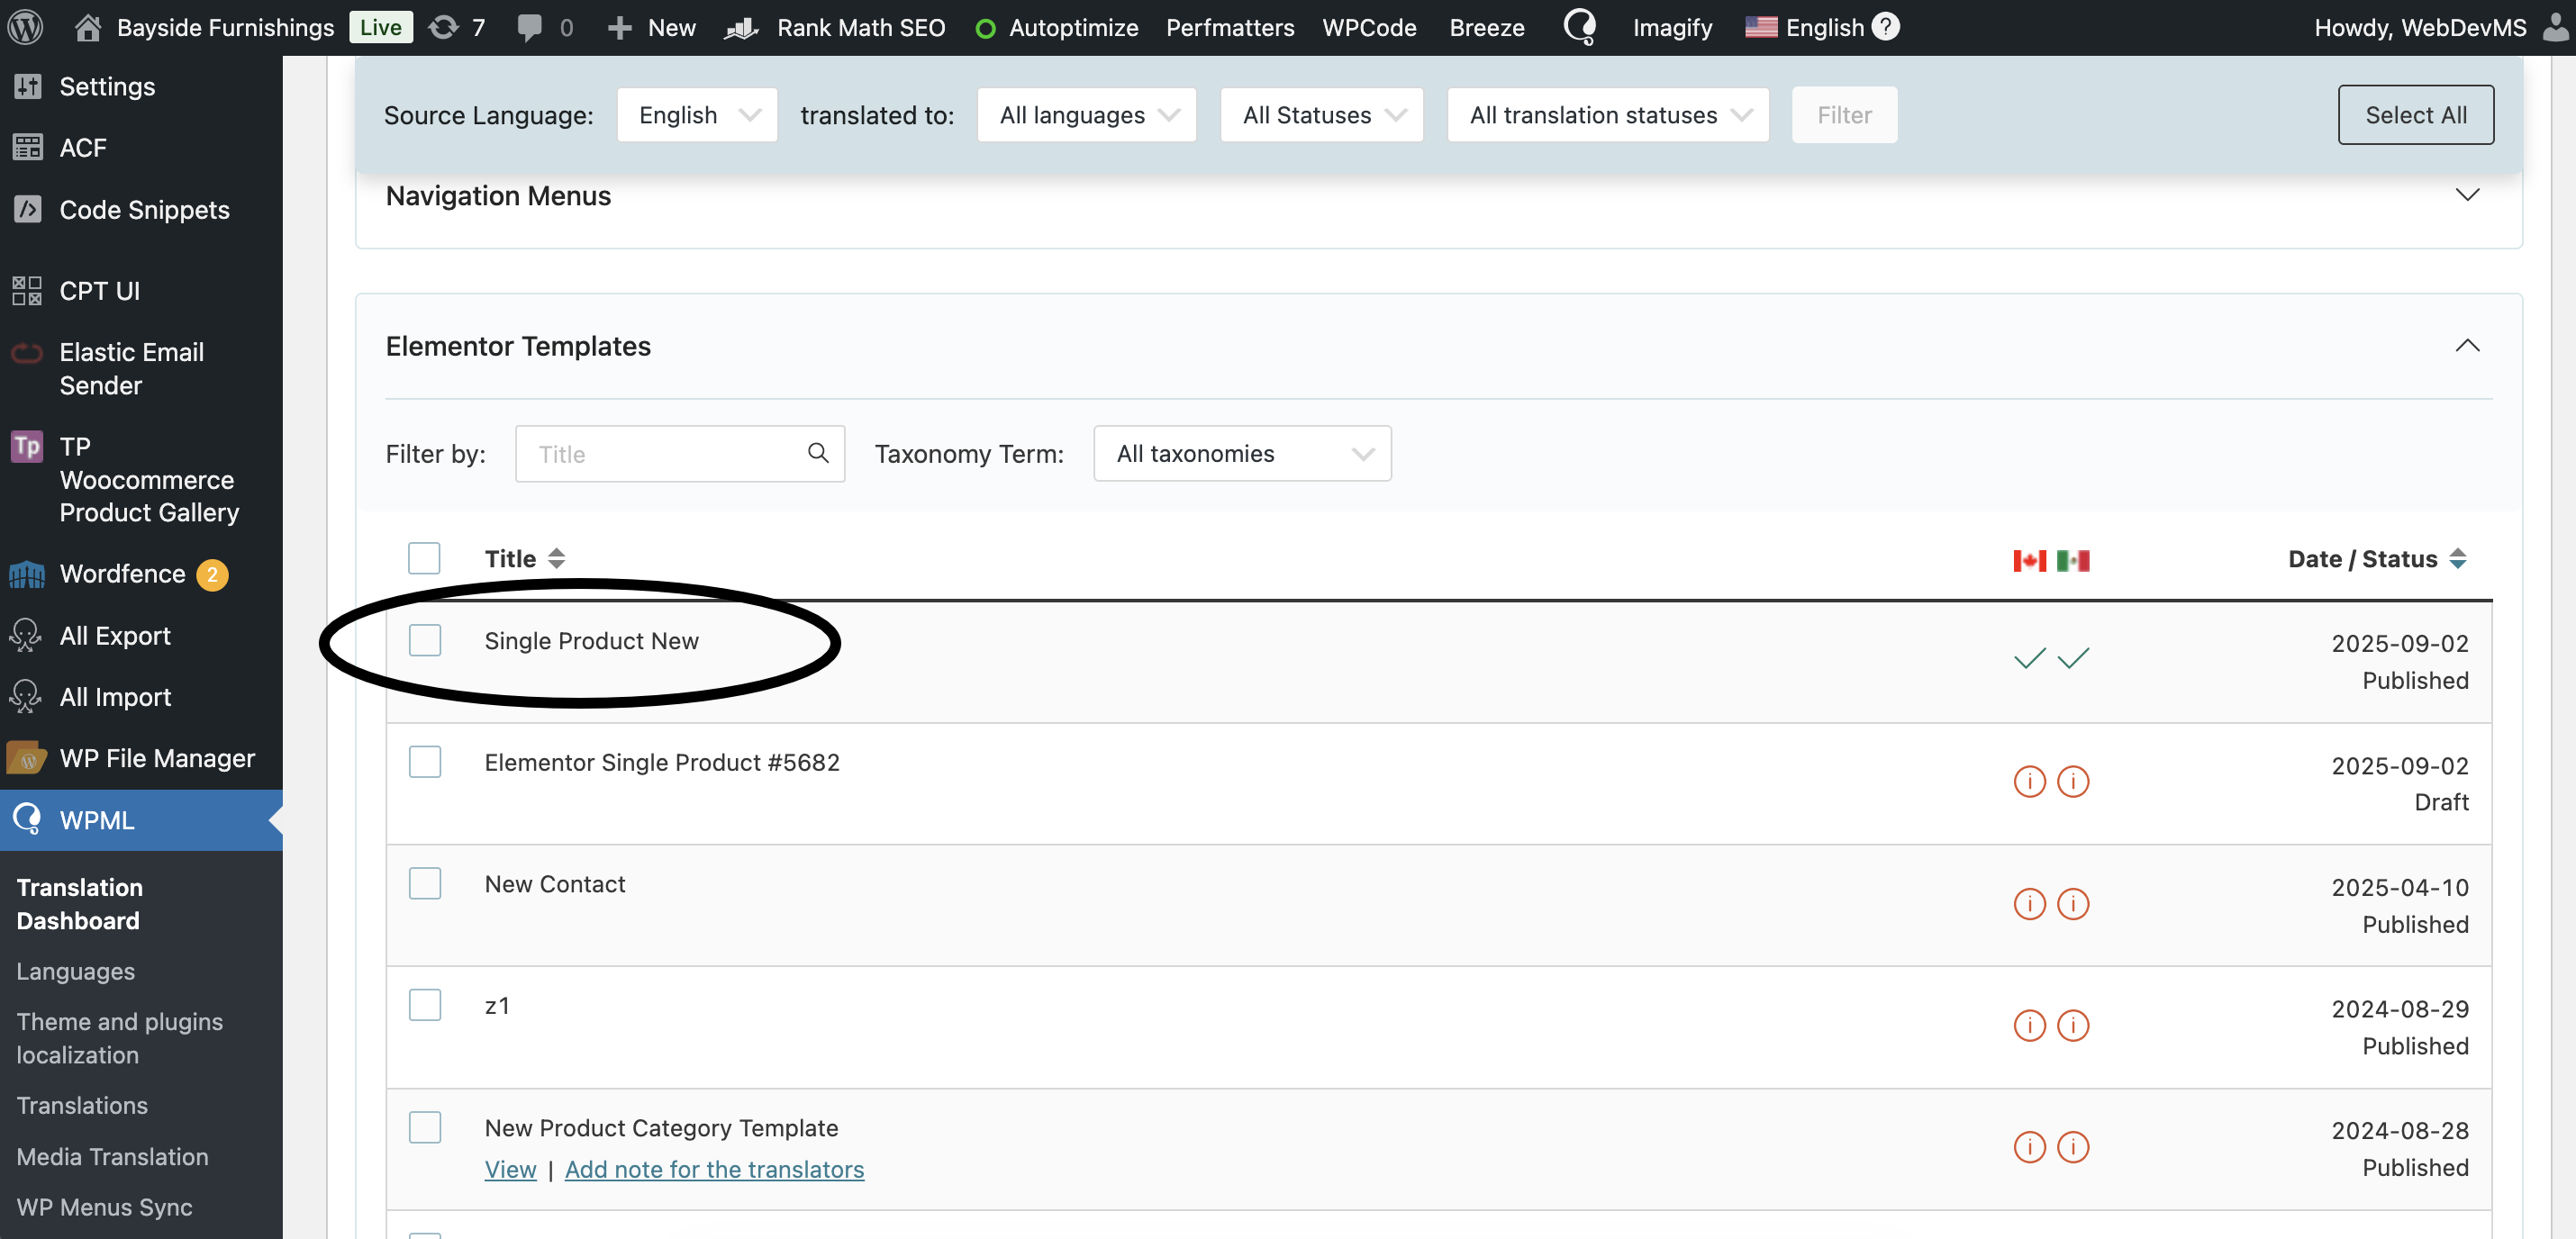Click the checkmark status for Single Product New

tap(2029, 658)
